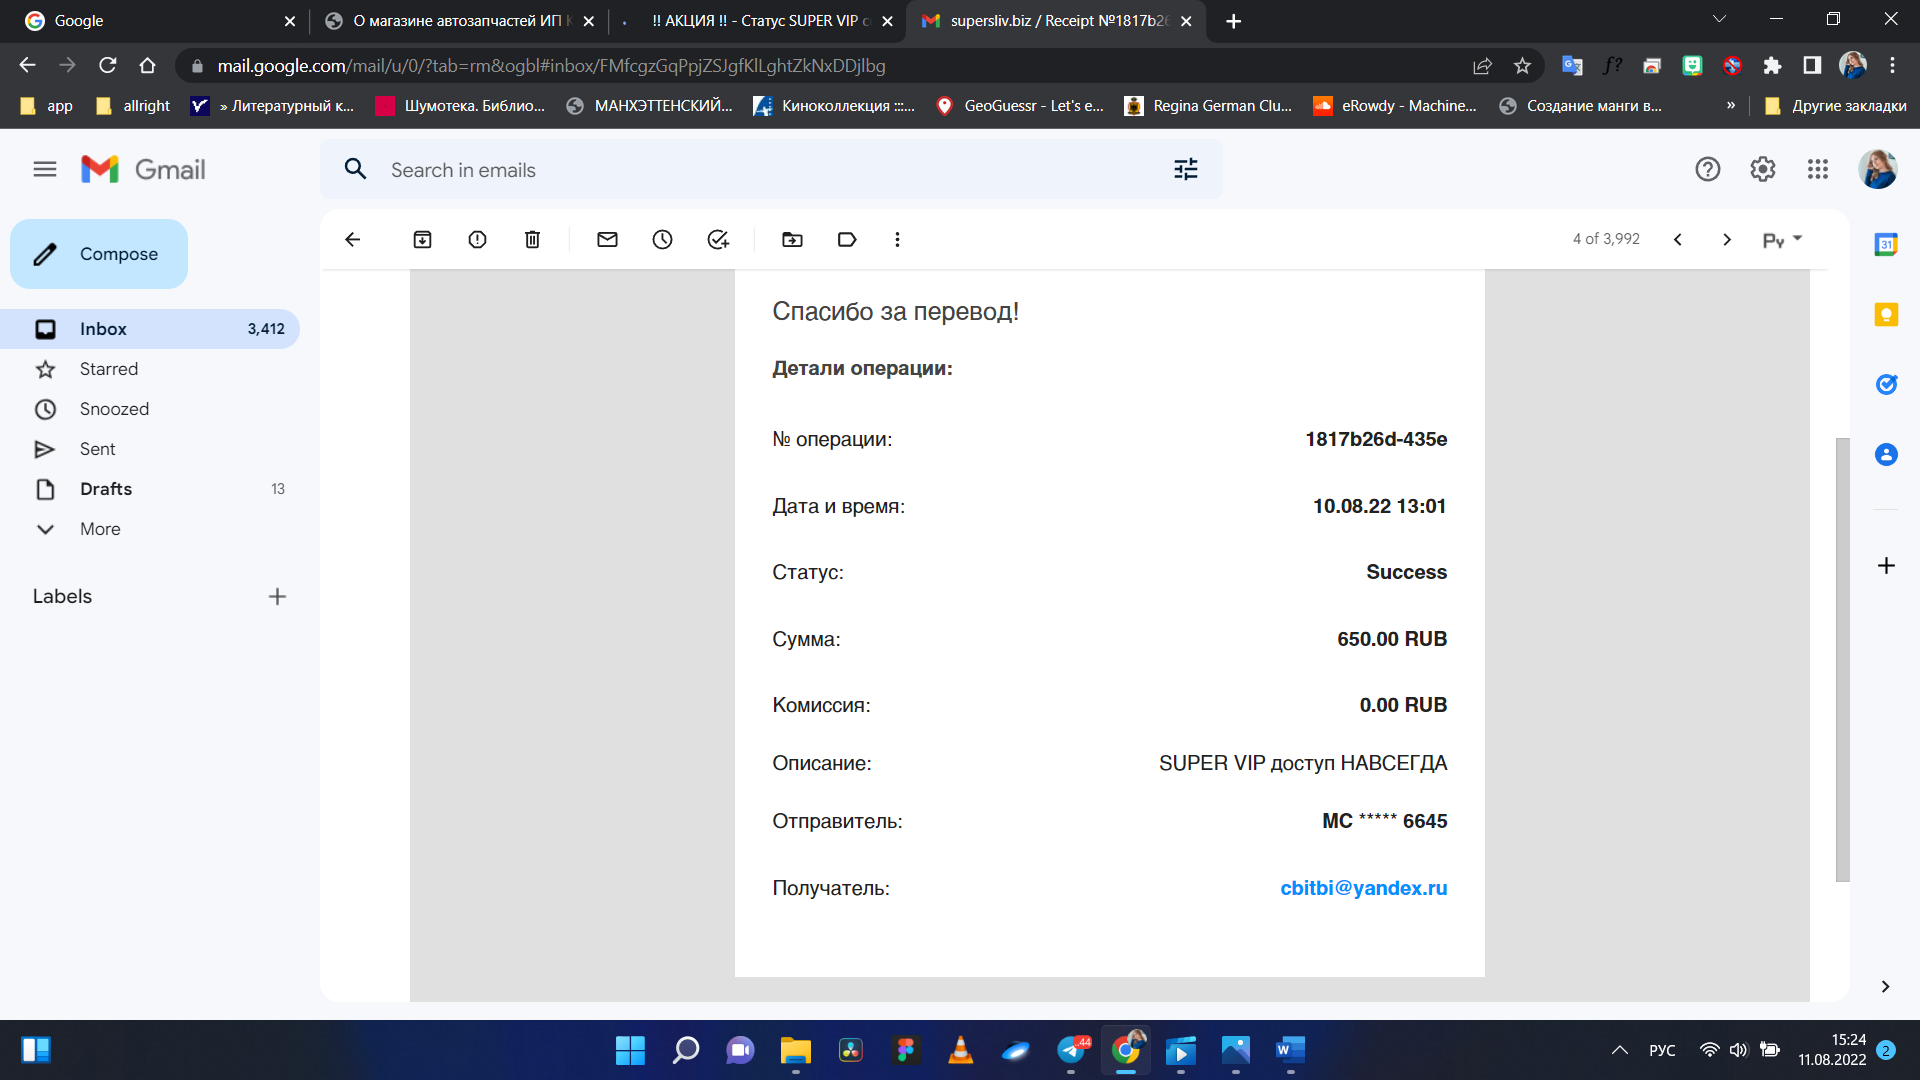Open the input tools language dropdown
1920x1080 pixels.
pos(1783,239)
